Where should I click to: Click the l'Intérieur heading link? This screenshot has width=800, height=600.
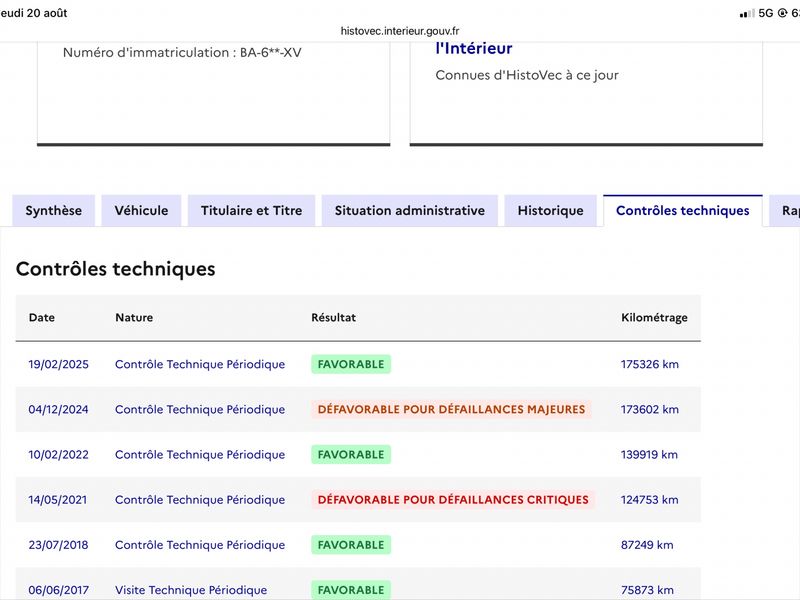point(473,48)
